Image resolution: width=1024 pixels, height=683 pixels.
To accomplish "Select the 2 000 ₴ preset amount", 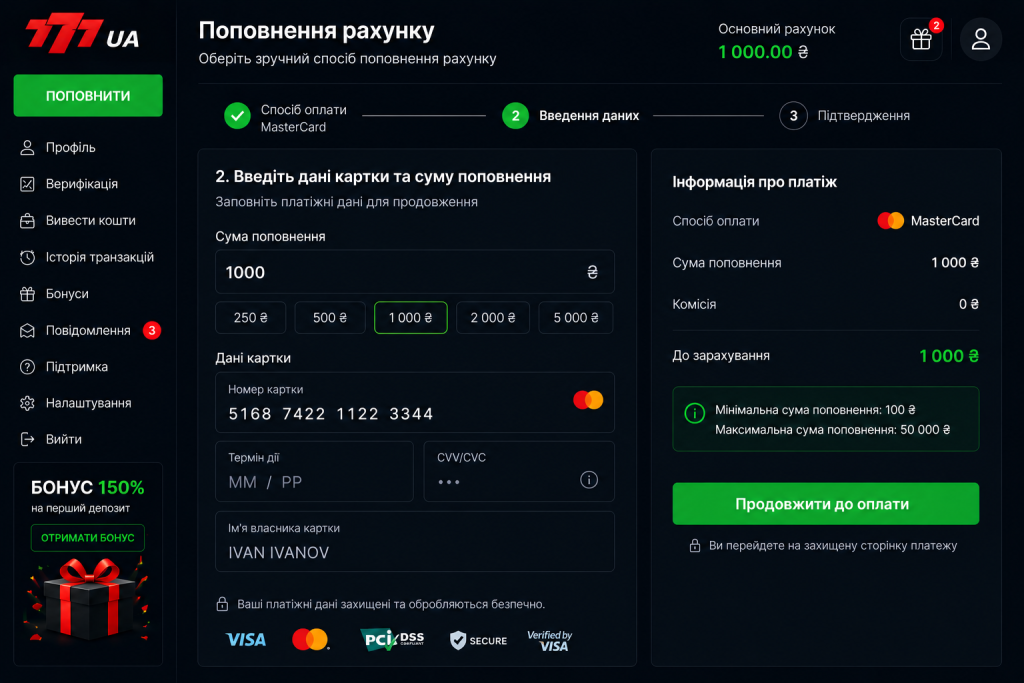I will (x=492, y=317).
